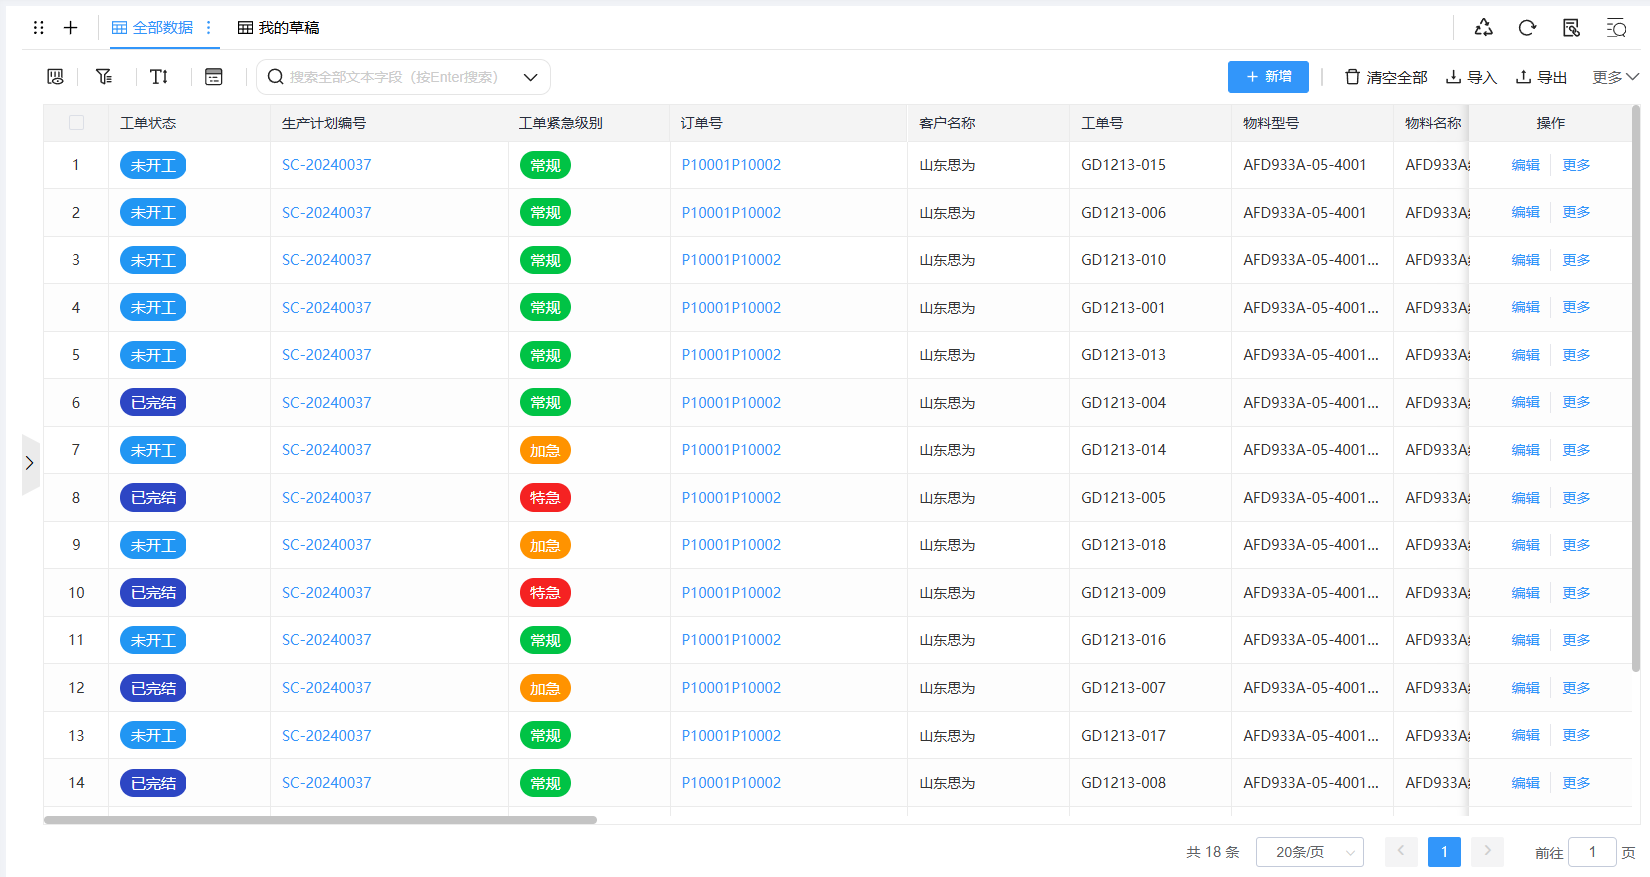Click the refresh icon in top bar

(x=1527, y=28)
